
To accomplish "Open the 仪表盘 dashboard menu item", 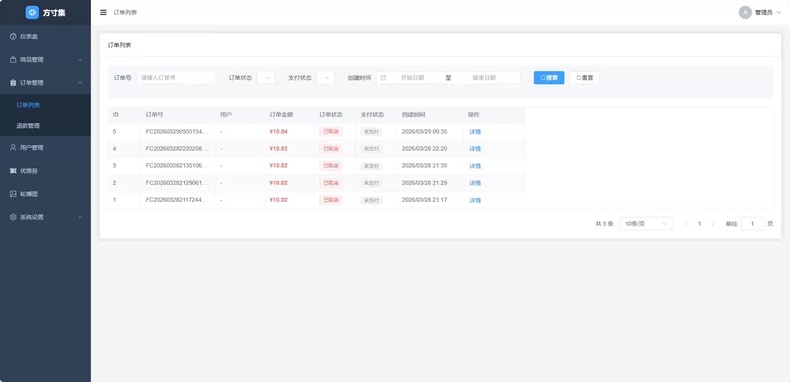I will [x=45, y=36].
